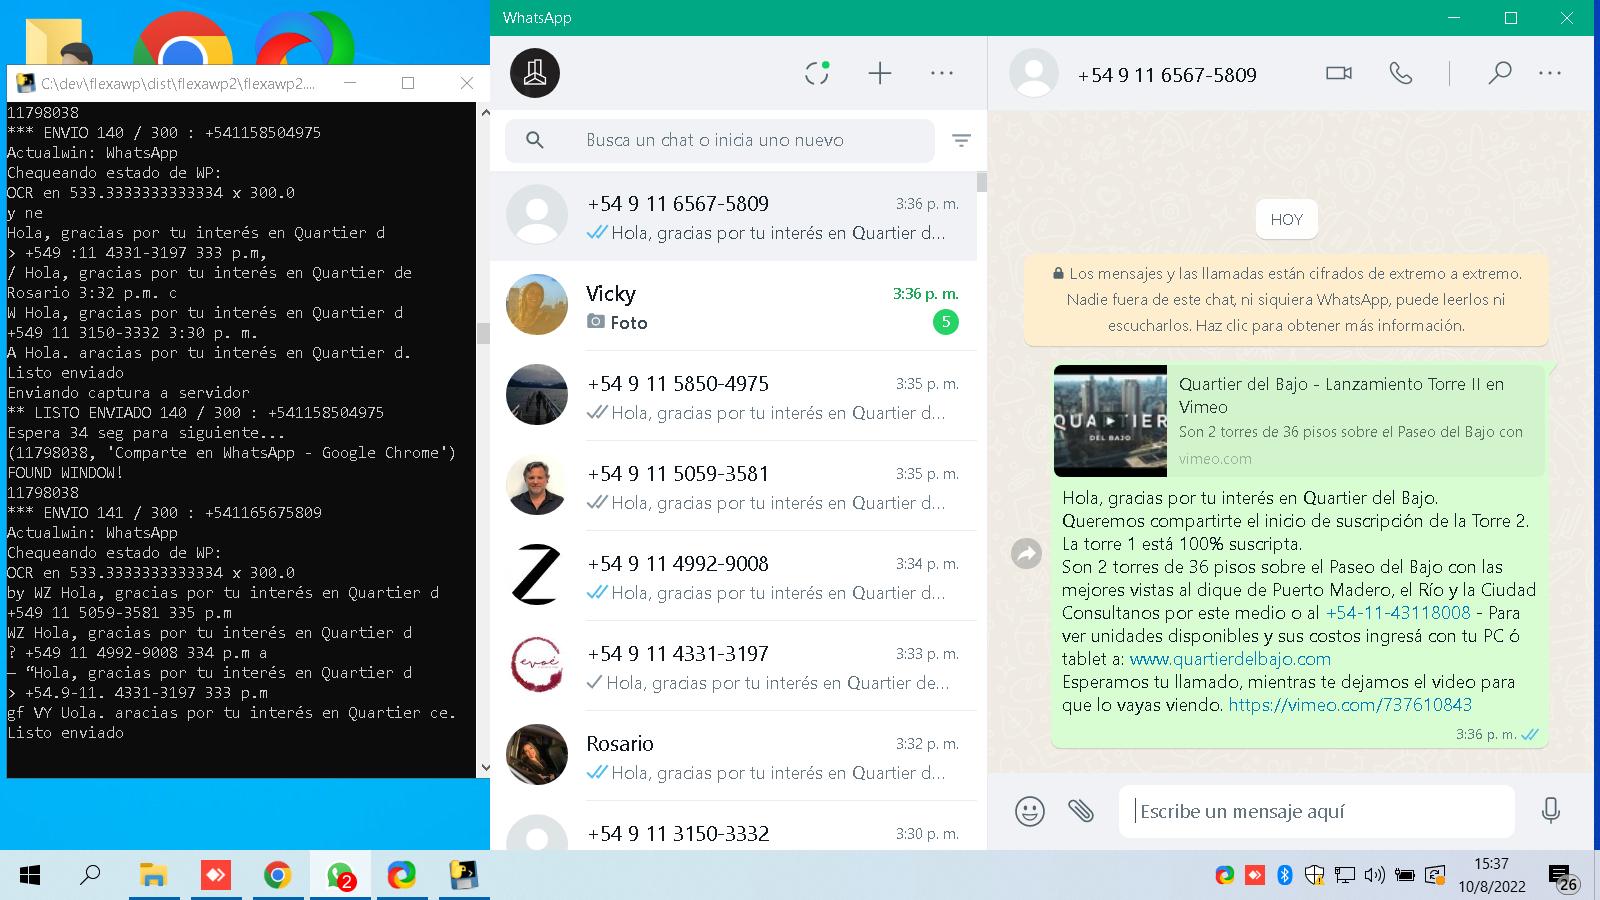The width and height of the screenshot is (1600, 900).
Task: Open chat with +54 9 11 5059-3581
Action: pos(733,486)
